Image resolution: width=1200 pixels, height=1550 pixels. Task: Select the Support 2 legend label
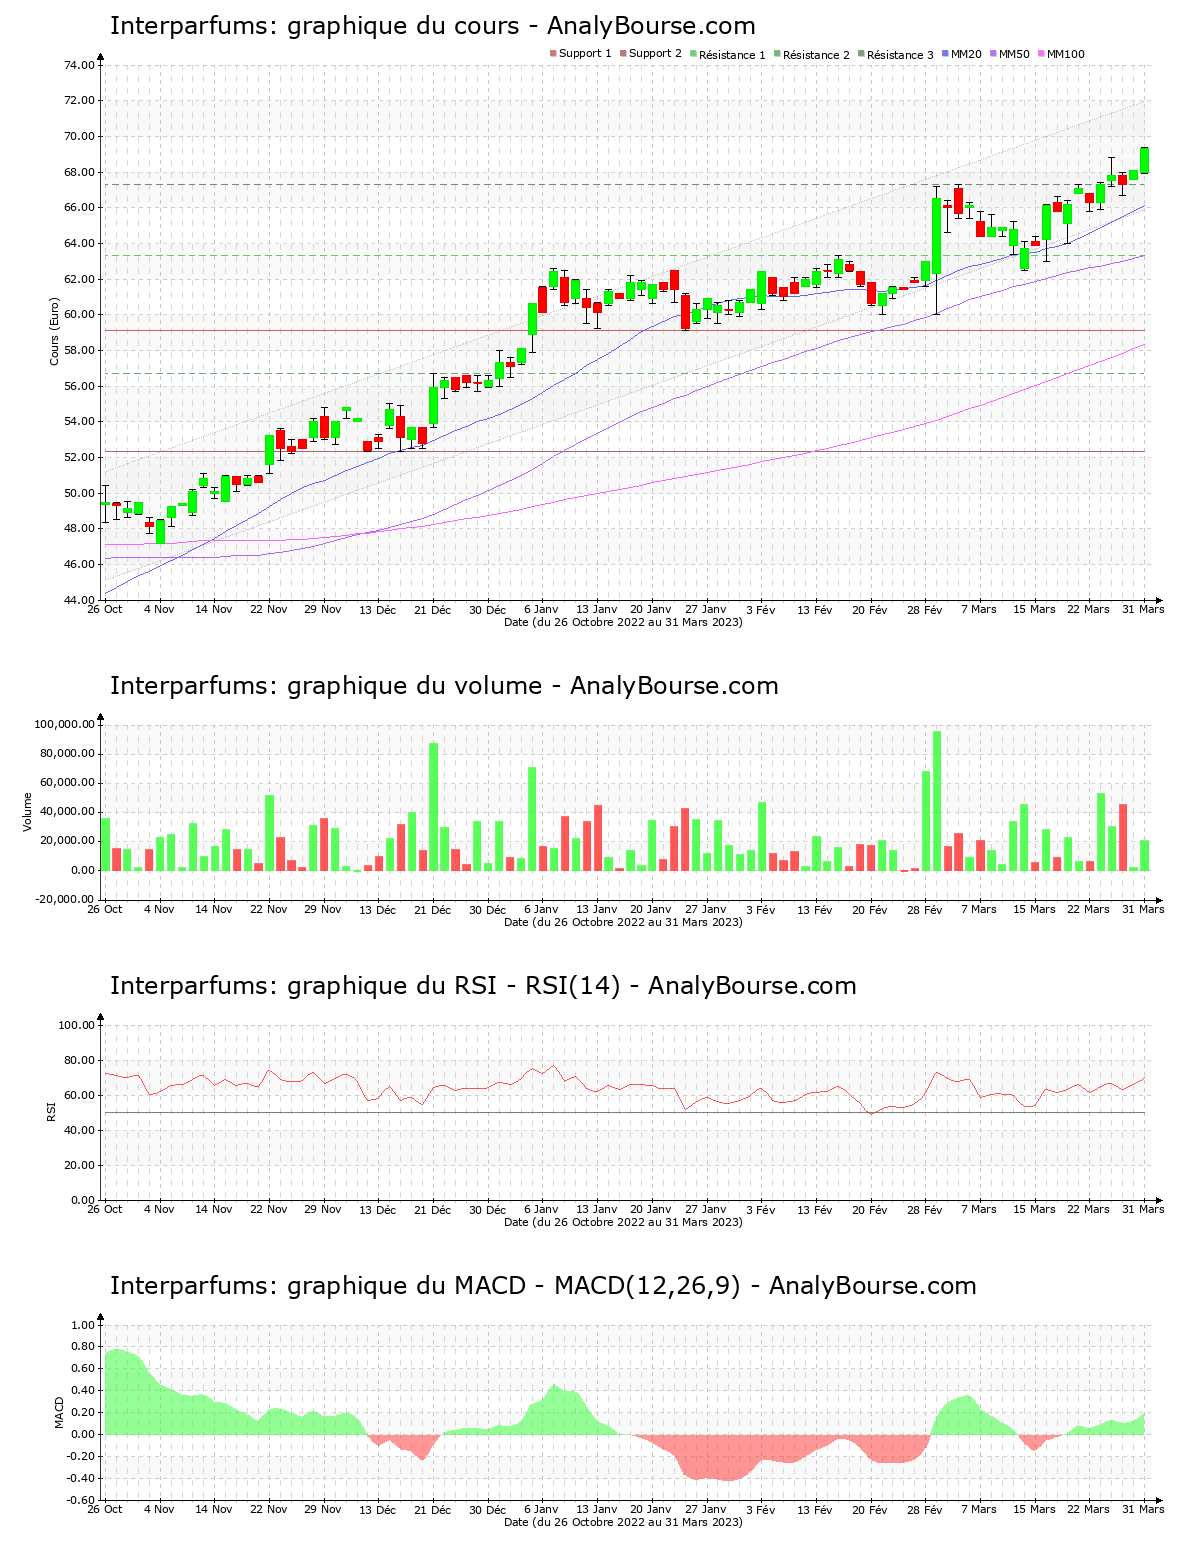[x=655, y=54]
